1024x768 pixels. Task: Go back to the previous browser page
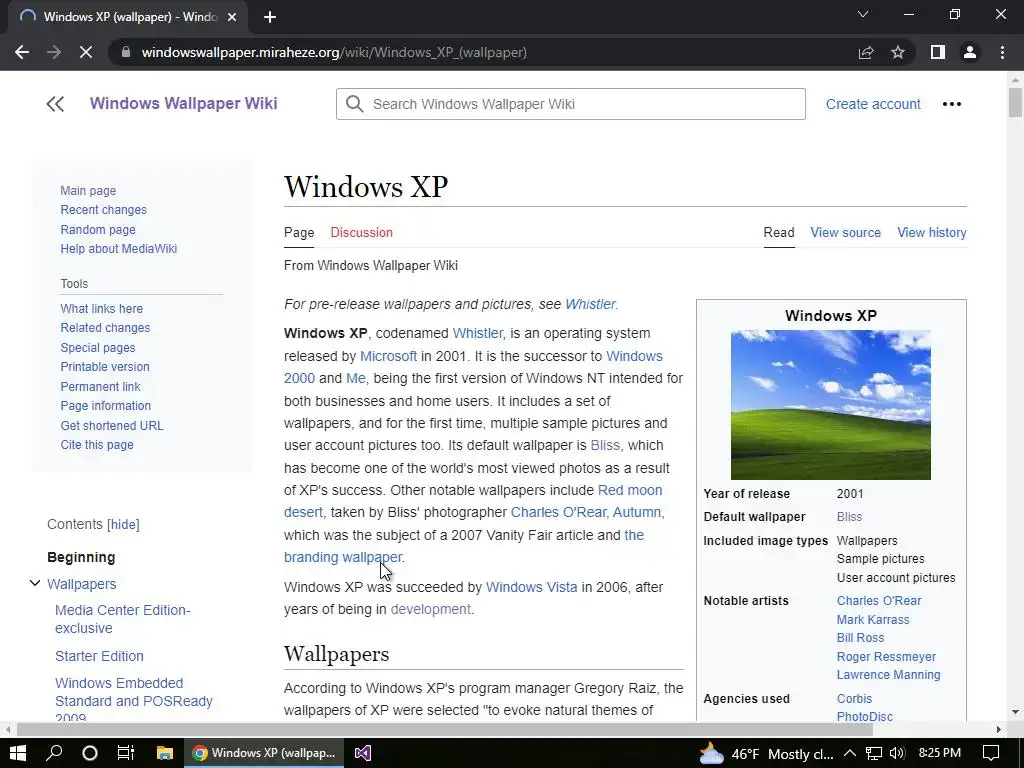pos(22,52)
